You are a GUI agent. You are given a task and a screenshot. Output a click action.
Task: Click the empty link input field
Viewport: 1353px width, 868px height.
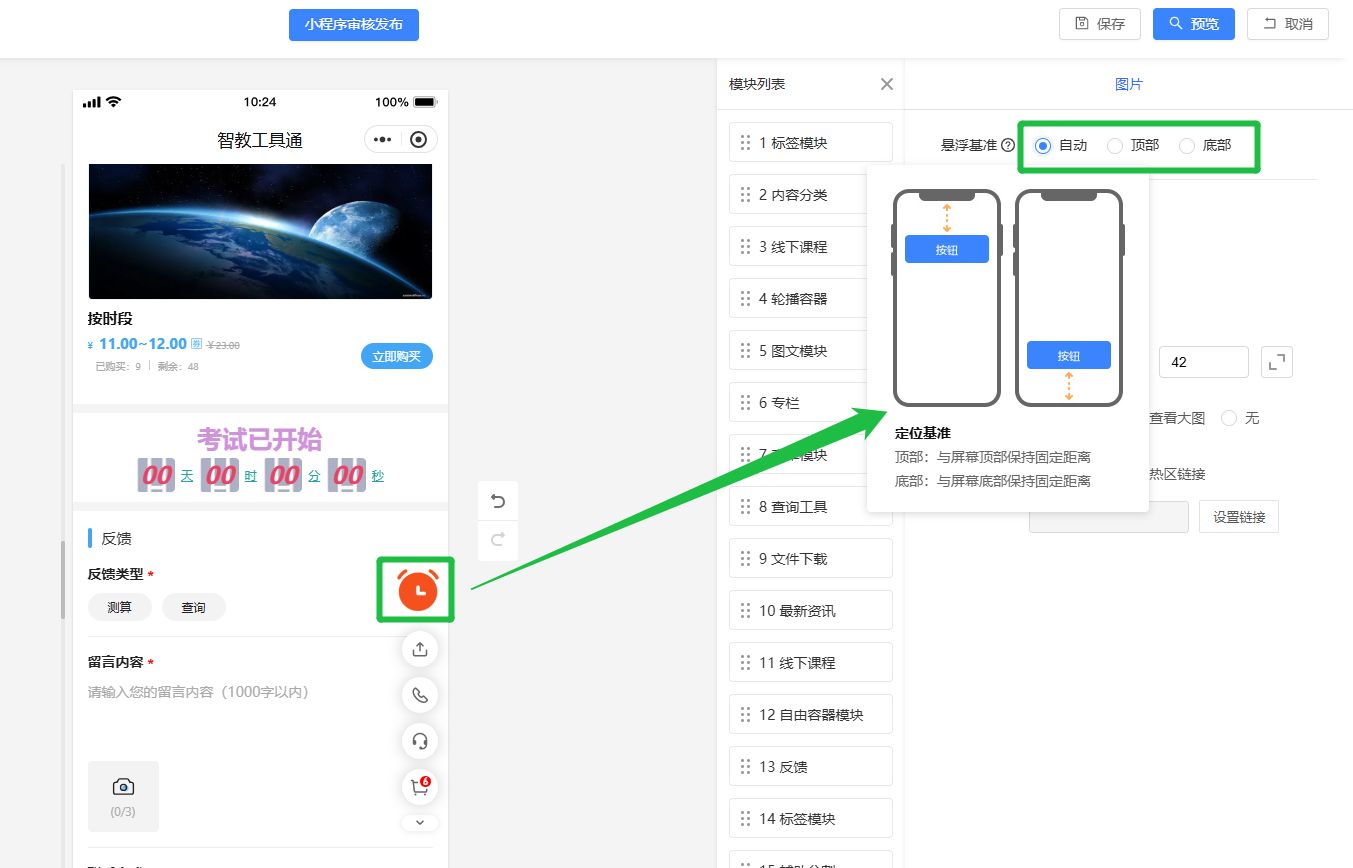coord(1109,517)
